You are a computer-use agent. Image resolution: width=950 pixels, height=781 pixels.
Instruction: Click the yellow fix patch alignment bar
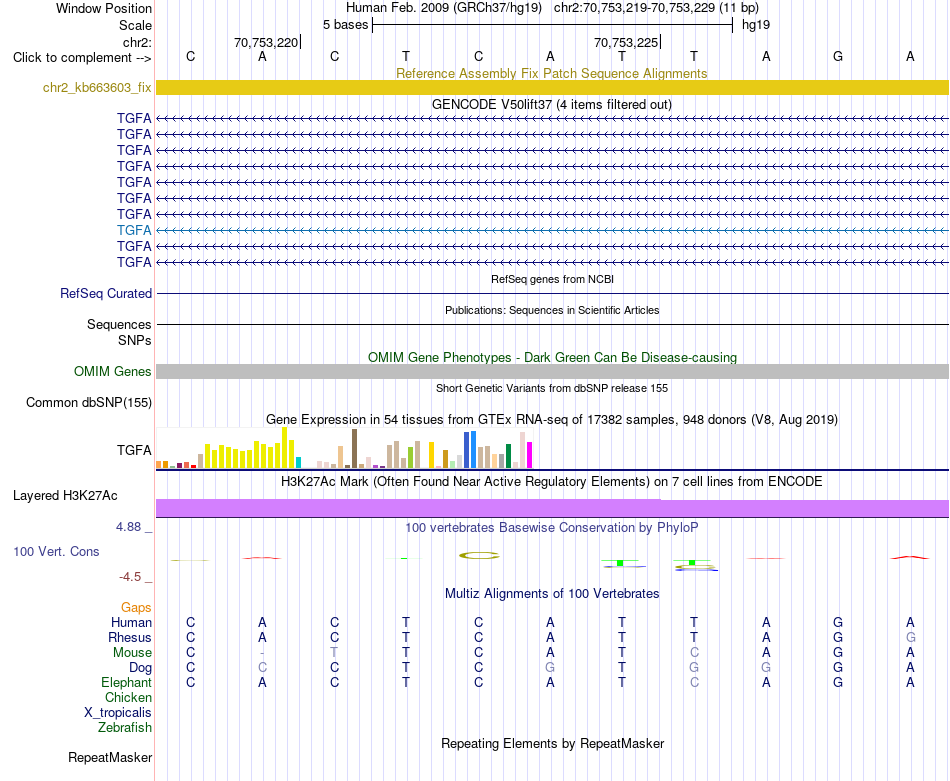point(552,87)
